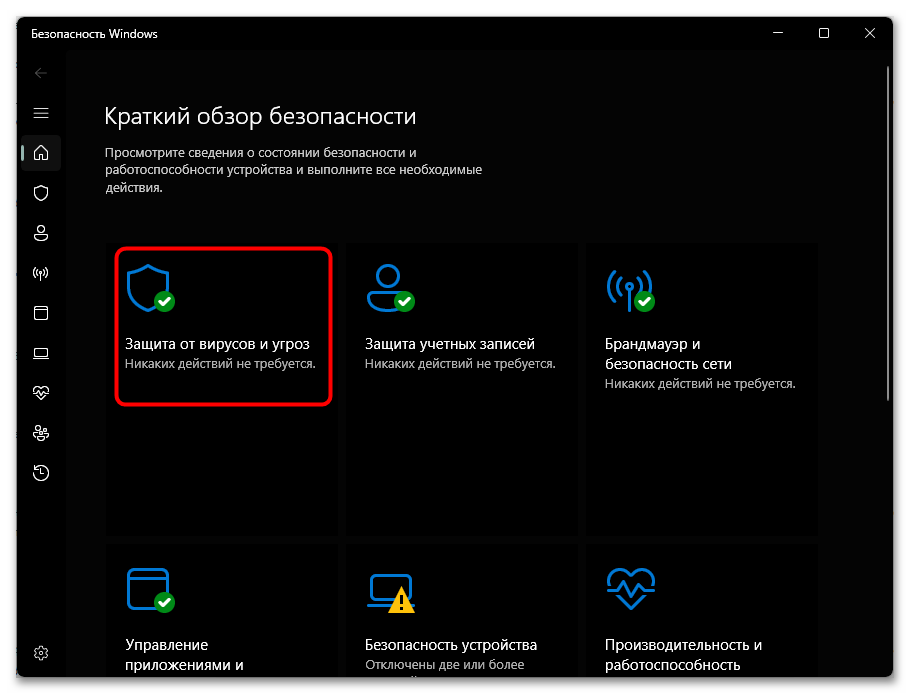Viewport: 910px width, 694px height.
Task: Open virus protection shield sidebar icon
Action: point(41,193)
